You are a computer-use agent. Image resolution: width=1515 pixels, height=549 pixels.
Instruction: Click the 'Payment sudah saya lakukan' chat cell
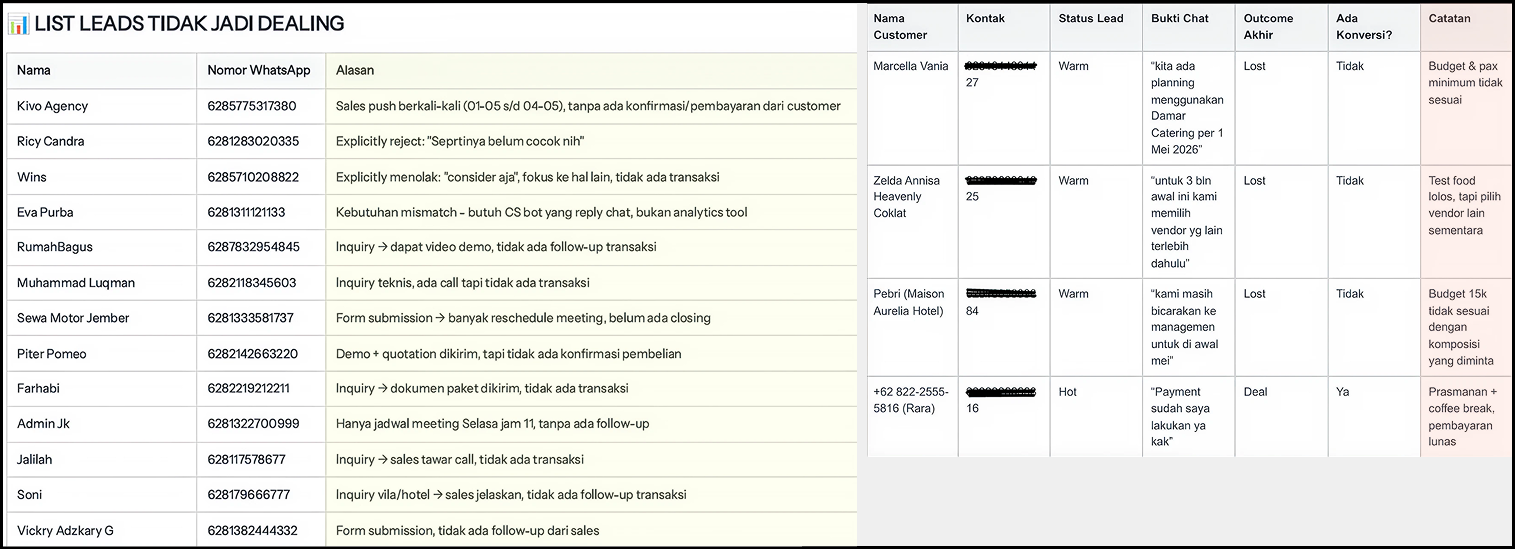tap(1189, 417)
